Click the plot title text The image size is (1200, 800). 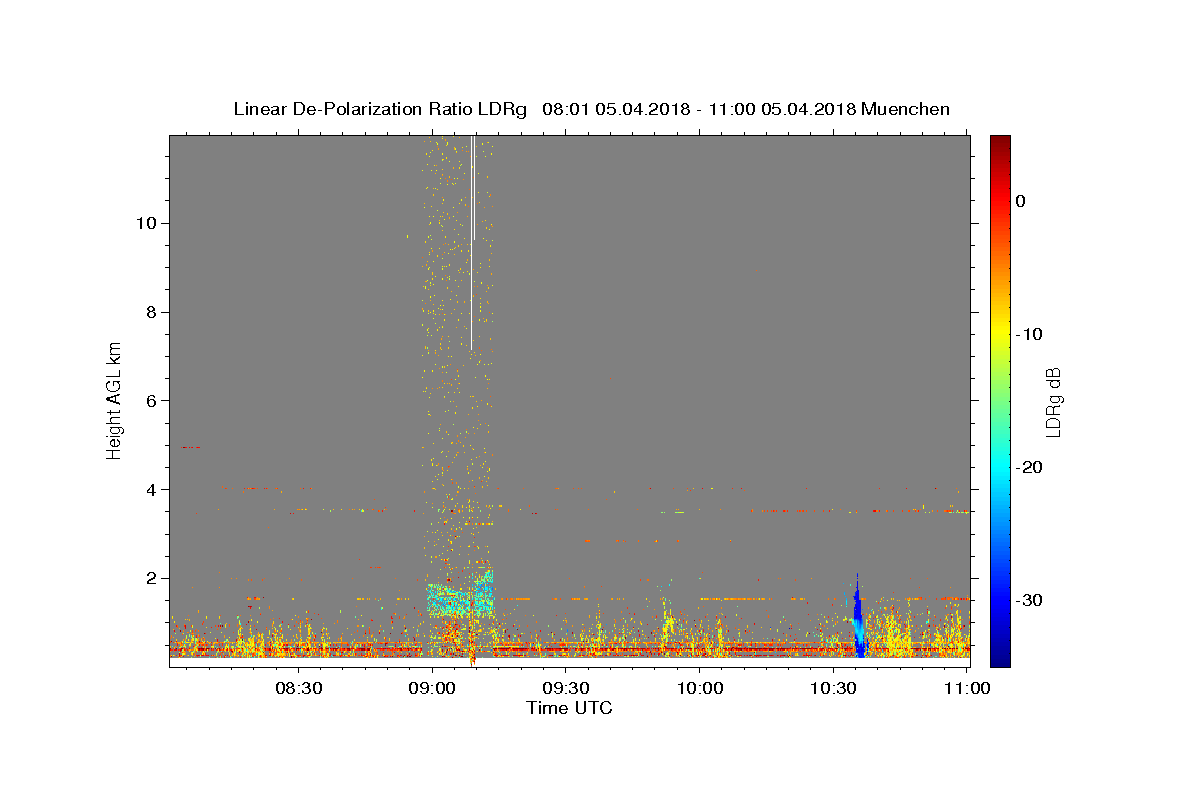[592, 109]
